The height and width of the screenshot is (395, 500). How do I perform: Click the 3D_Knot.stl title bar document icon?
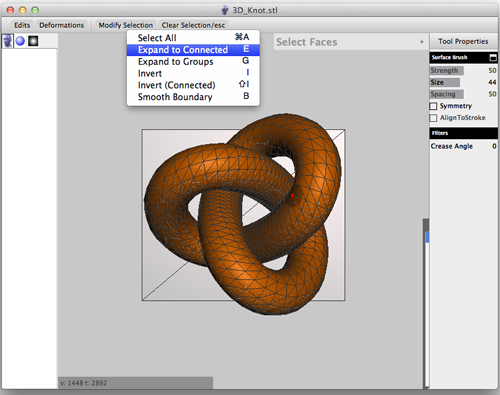(x=225, y=10)
